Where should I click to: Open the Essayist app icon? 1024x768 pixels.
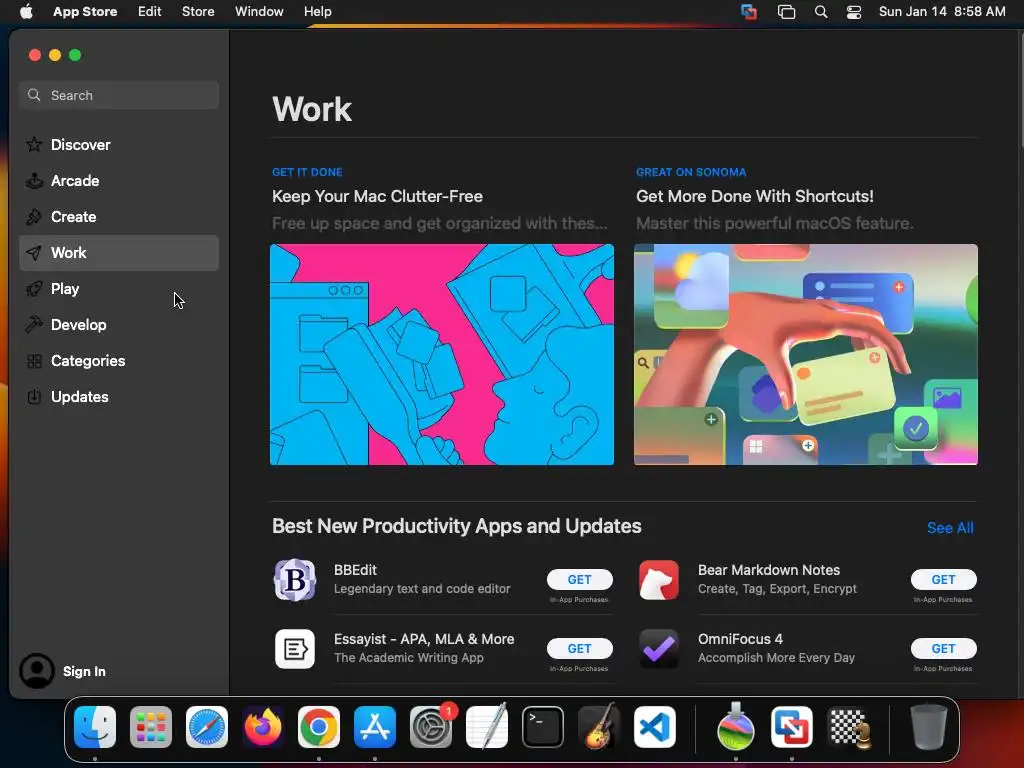coord(295,649)
